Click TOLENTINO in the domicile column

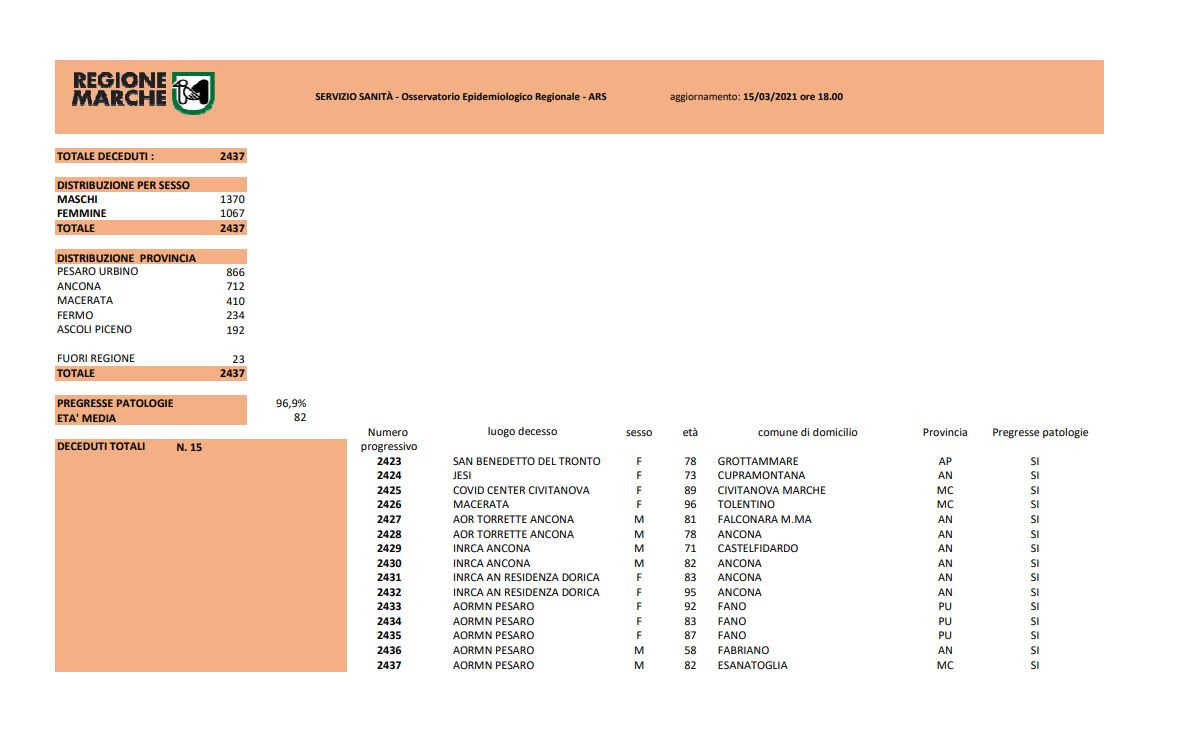pos(746,505)
